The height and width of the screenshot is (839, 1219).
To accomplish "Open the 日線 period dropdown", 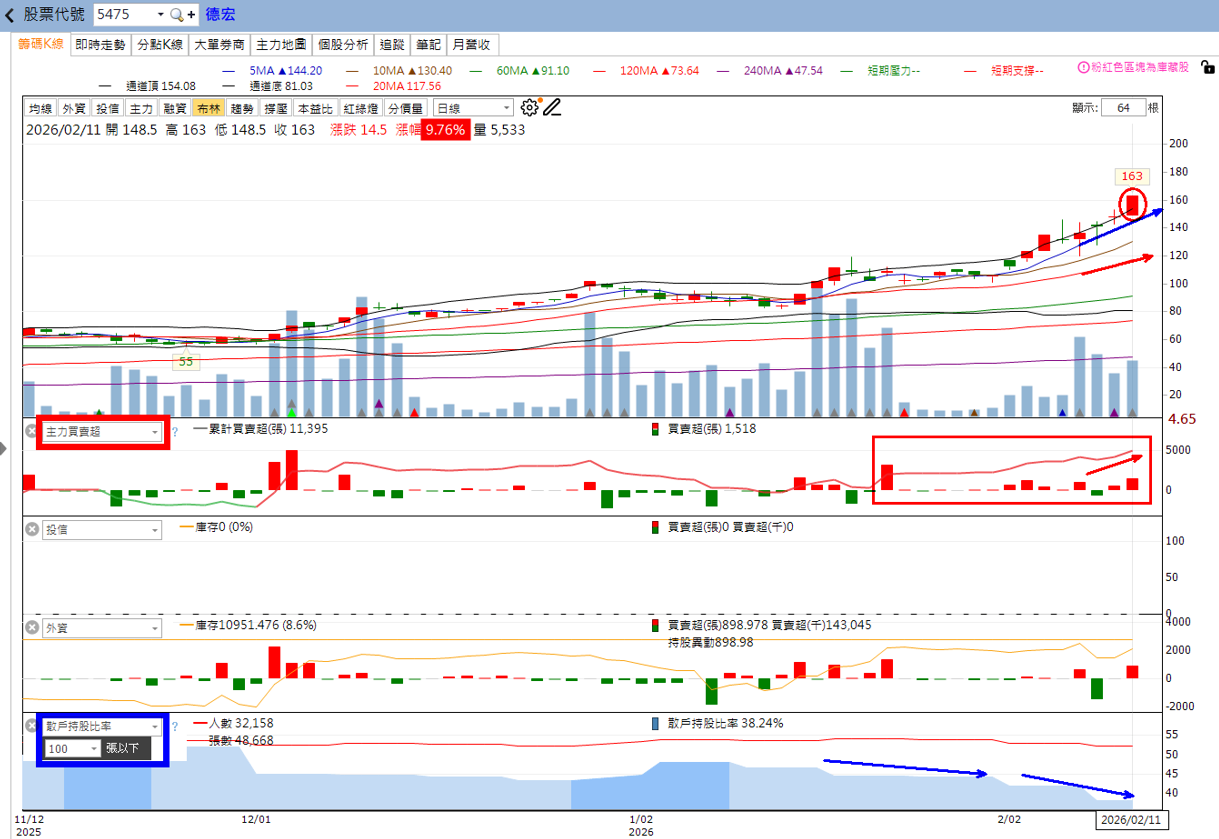I will coord(506,108).
